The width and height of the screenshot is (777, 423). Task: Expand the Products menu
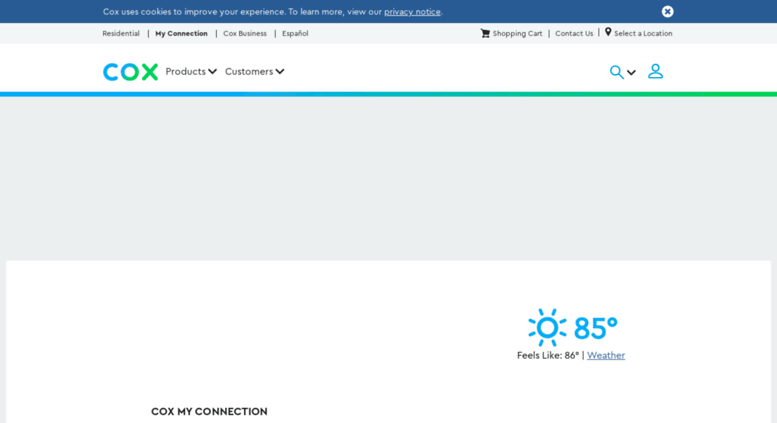pyautogui.click(x=191, y=72)
